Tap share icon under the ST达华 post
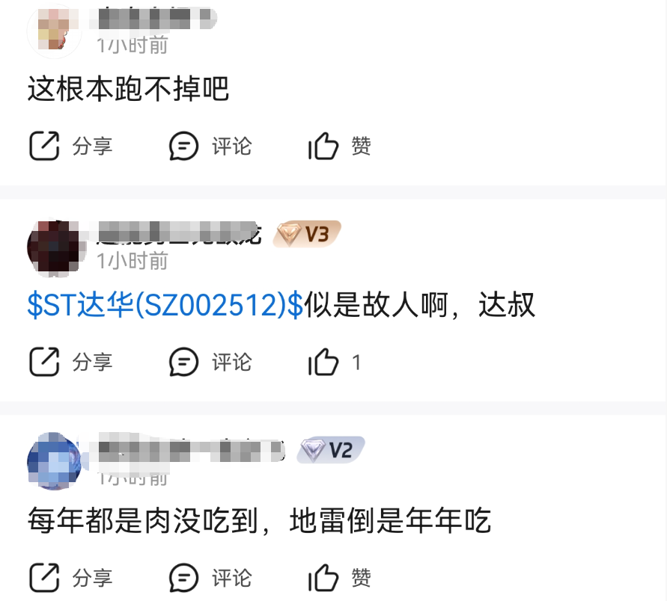The height and width of the screenshot is (601, 667). [44, 362]
